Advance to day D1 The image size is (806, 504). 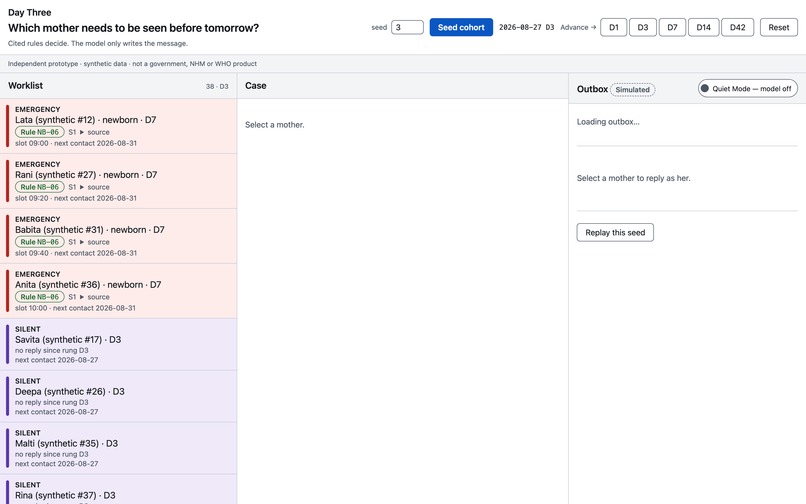pyautogui.click(x=614, y=27)
